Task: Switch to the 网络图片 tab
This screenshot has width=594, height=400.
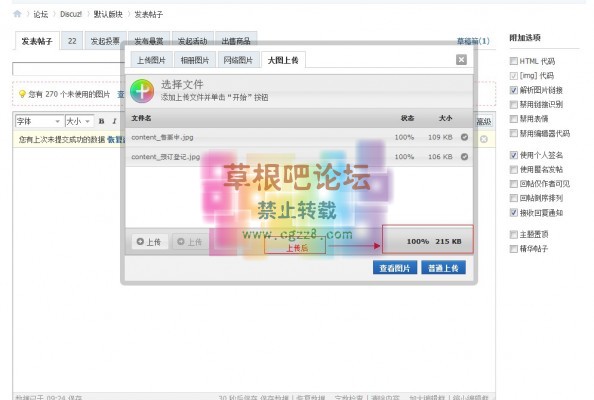Action: point(238,60)
